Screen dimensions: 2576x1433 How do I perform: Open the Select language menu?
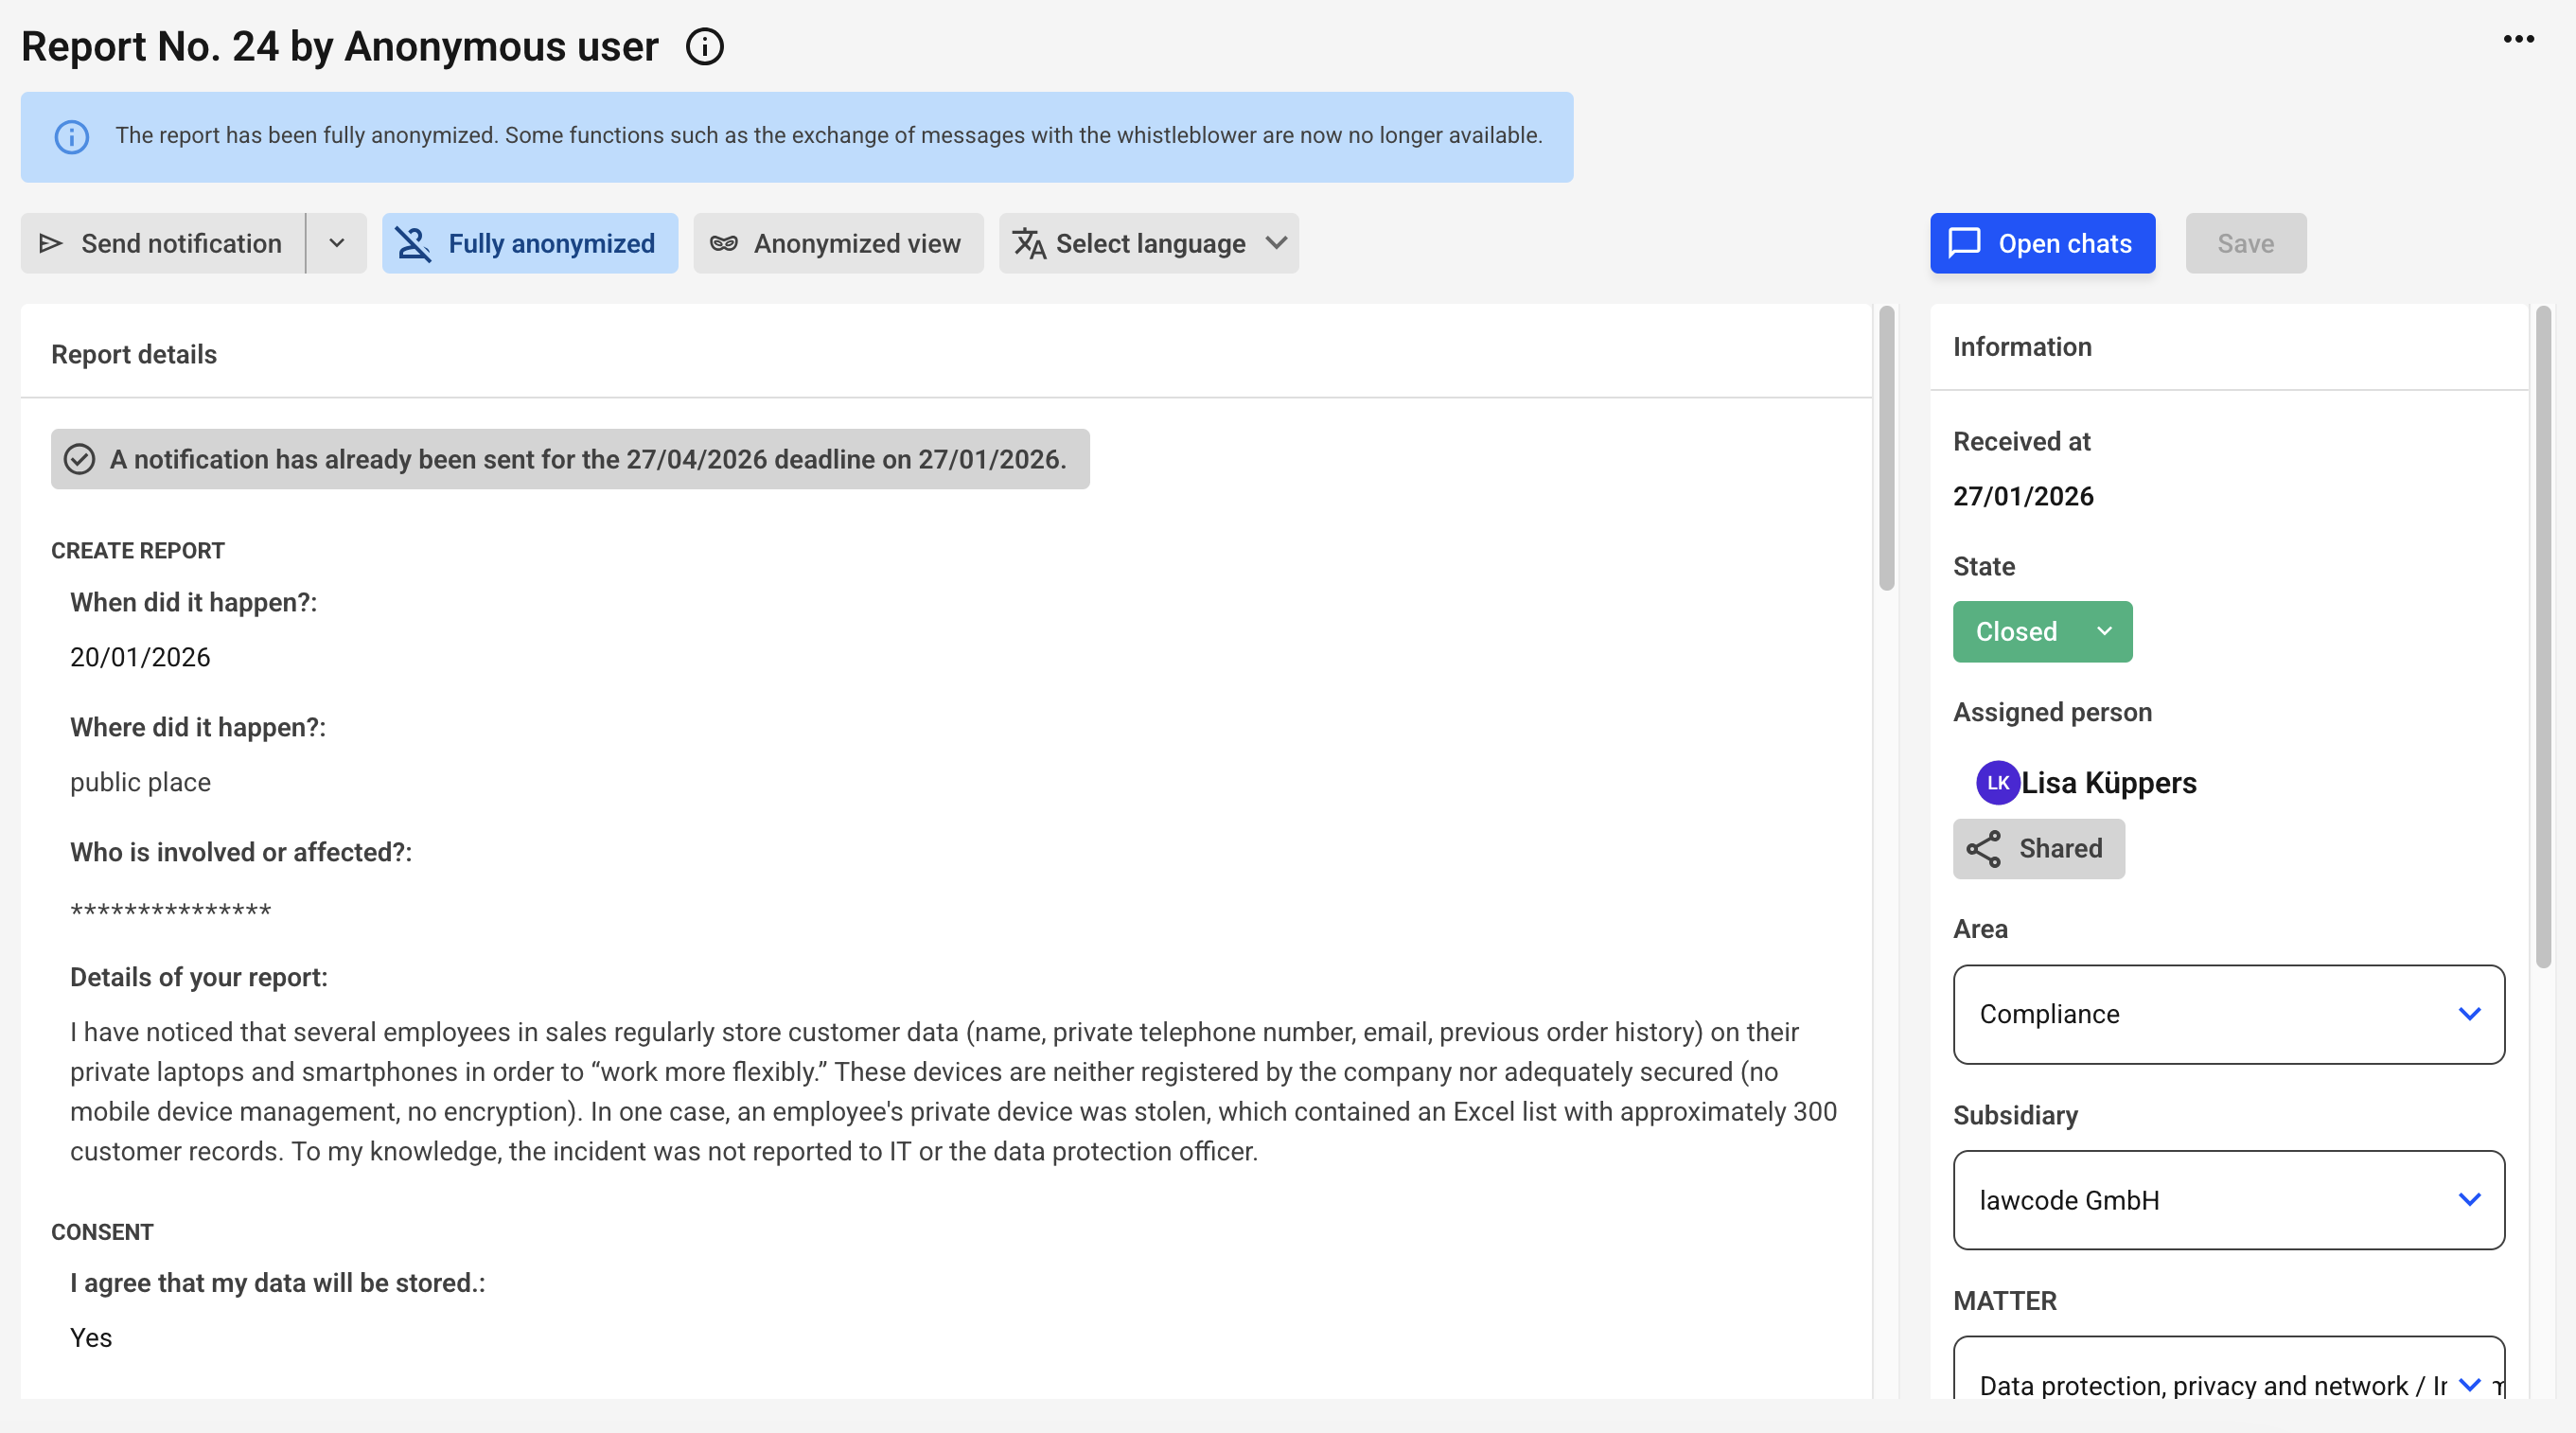coord(1149,243)
